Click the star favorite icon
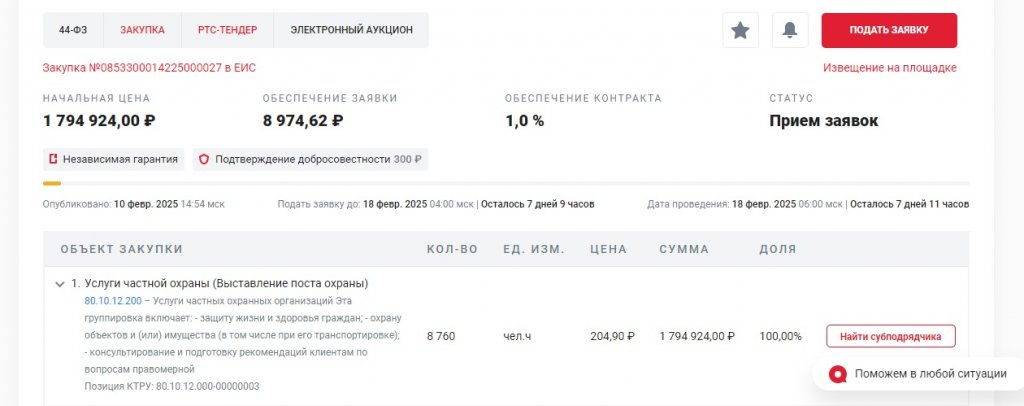 pyautogui.click(x=740, y=30)
